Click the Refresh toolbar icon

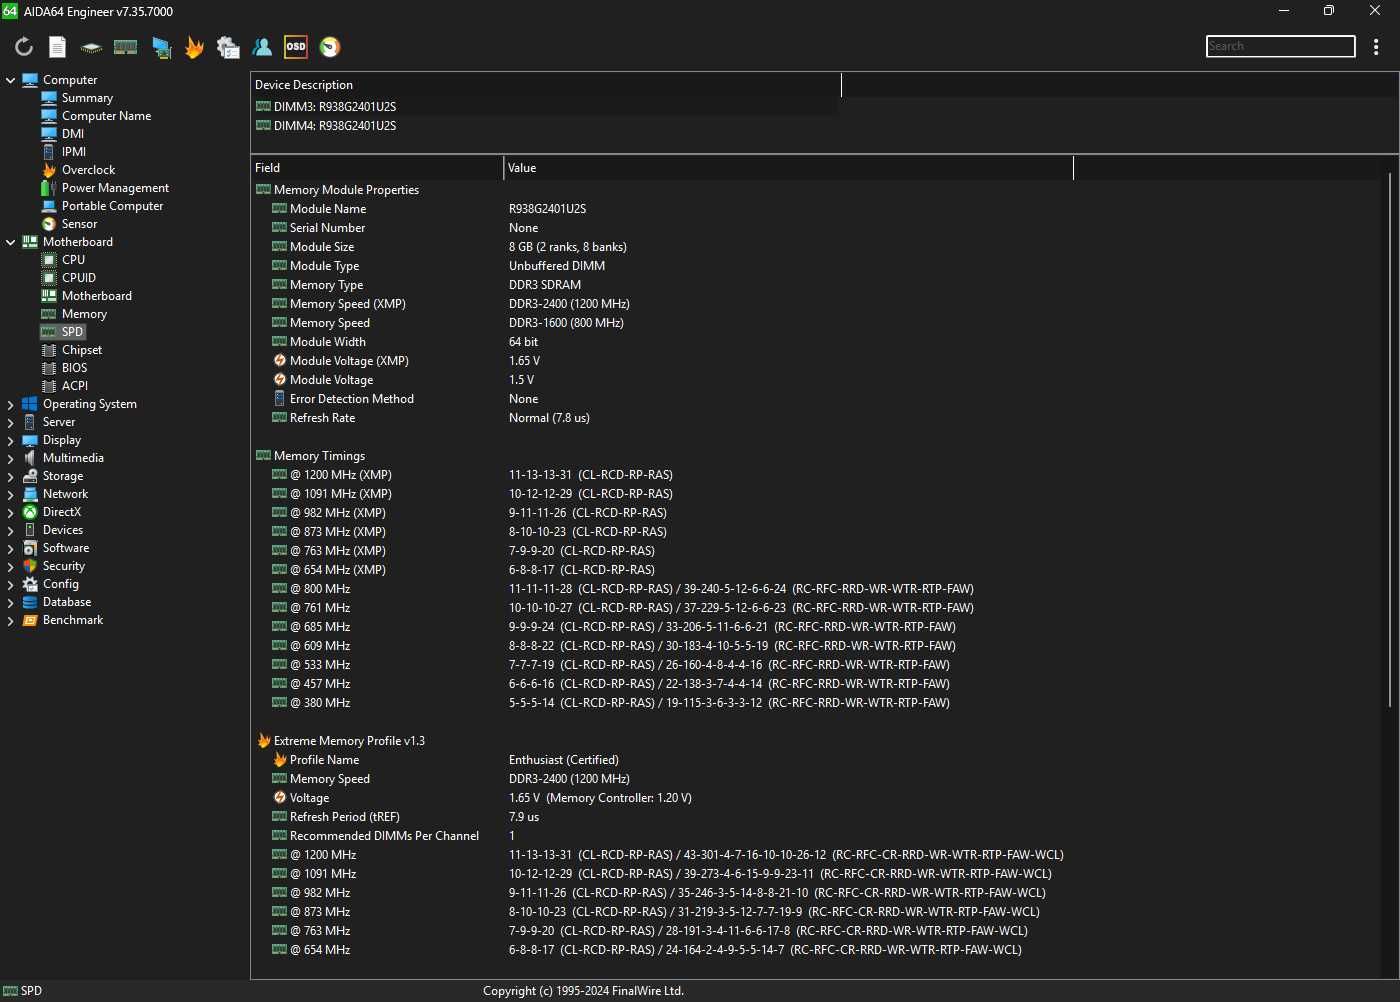coord(24,47)
